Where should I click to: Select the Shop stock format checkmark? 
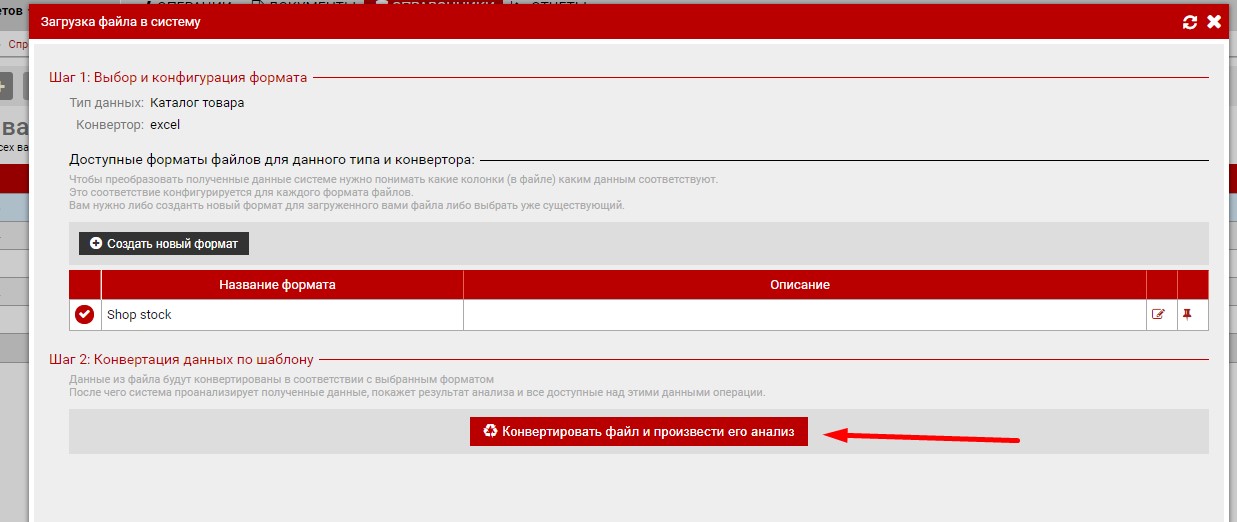pos(85,315)
